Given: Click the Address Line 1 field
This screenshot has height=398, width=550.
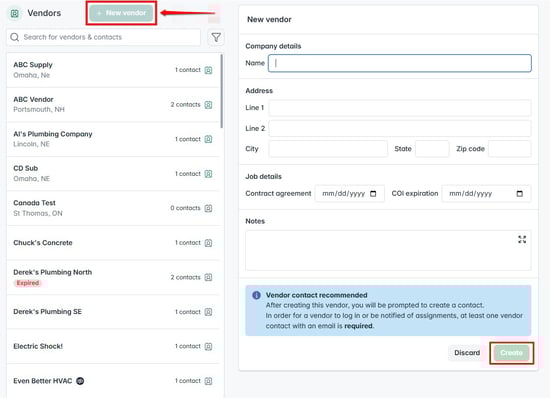Looking at the screenshot, I should tap(400, 108).
